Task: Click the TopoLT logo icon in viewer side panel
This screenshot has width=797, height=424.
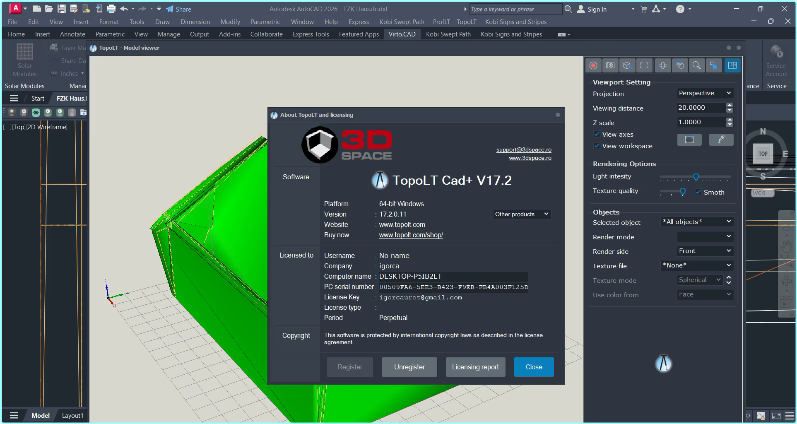Action: point(663,363)
